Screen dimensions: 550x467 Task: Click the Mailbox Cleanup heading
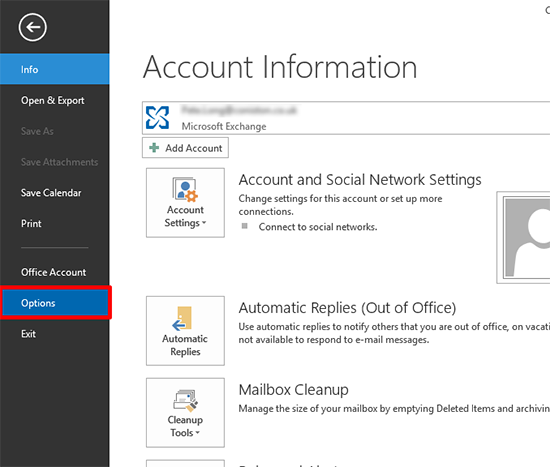tap(294, 389)
